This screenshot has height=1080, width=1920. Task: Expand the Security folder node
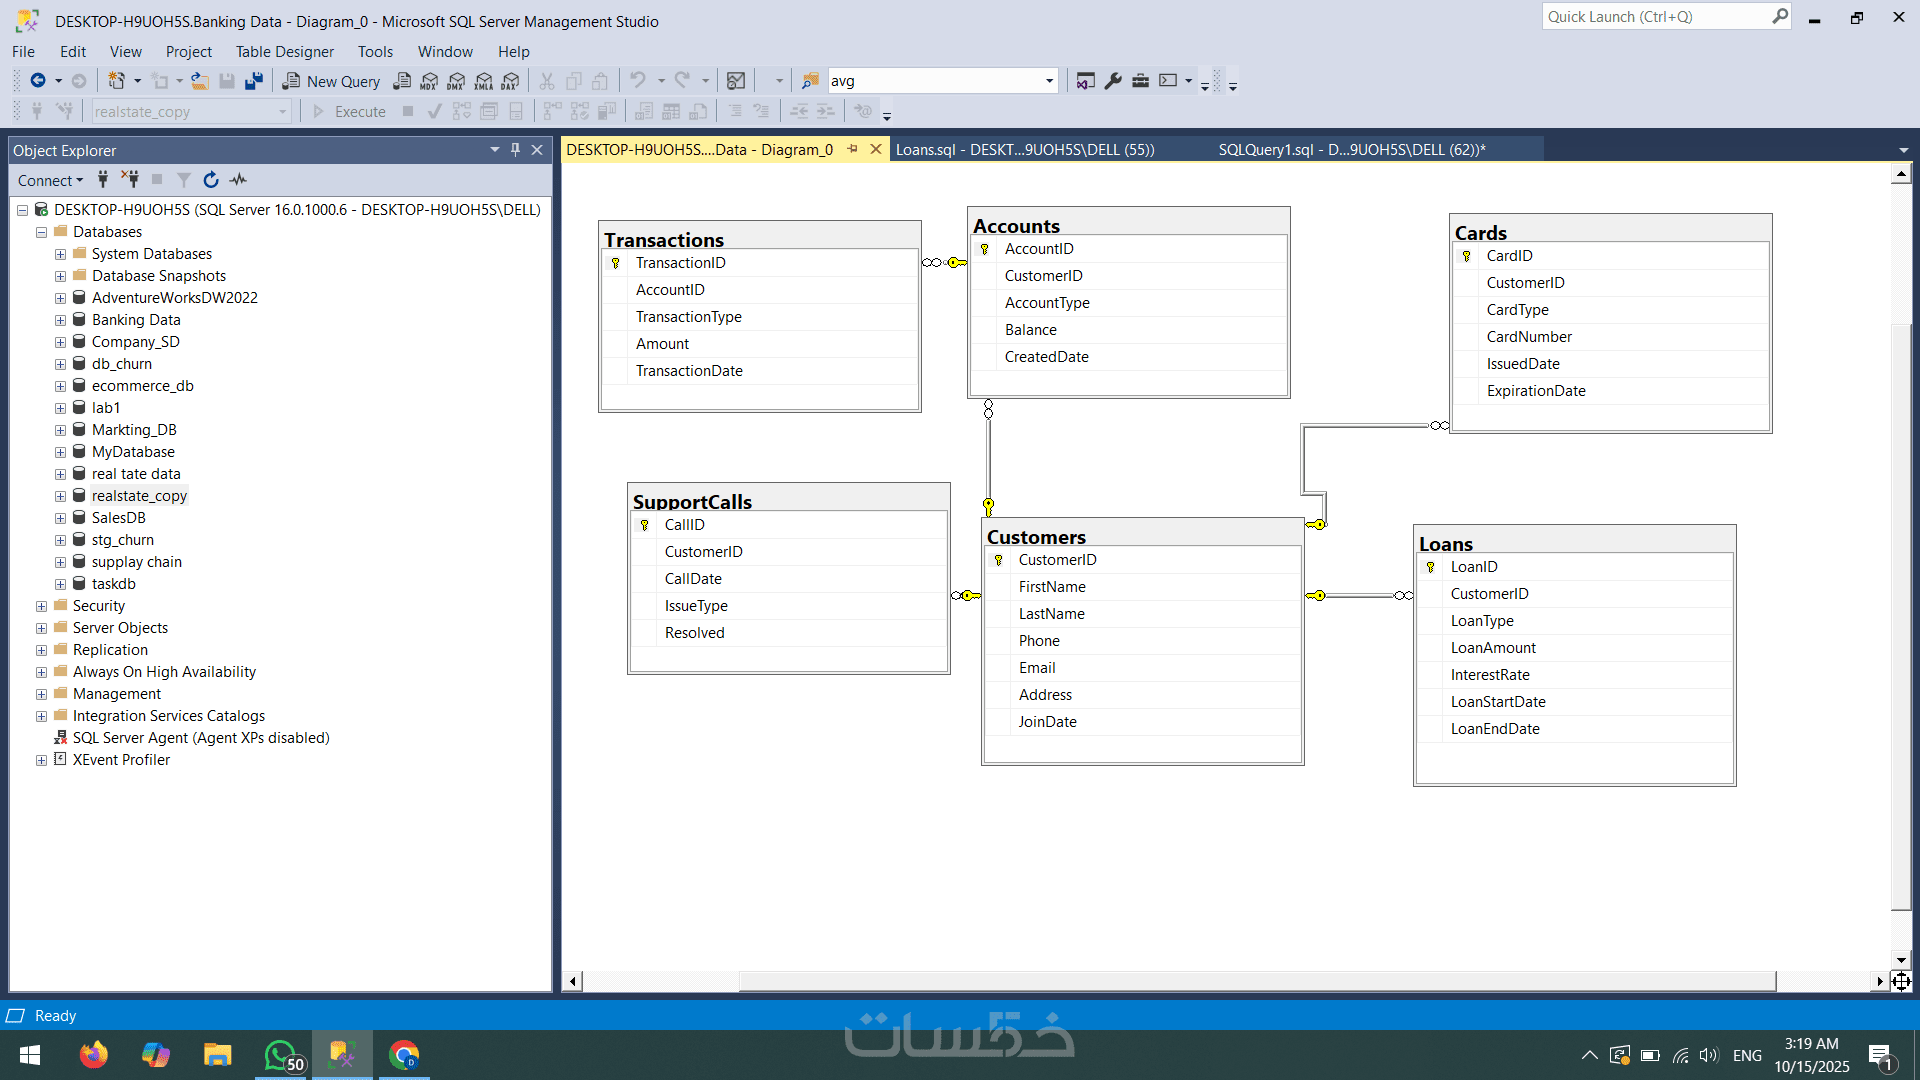tap(42, 606)
